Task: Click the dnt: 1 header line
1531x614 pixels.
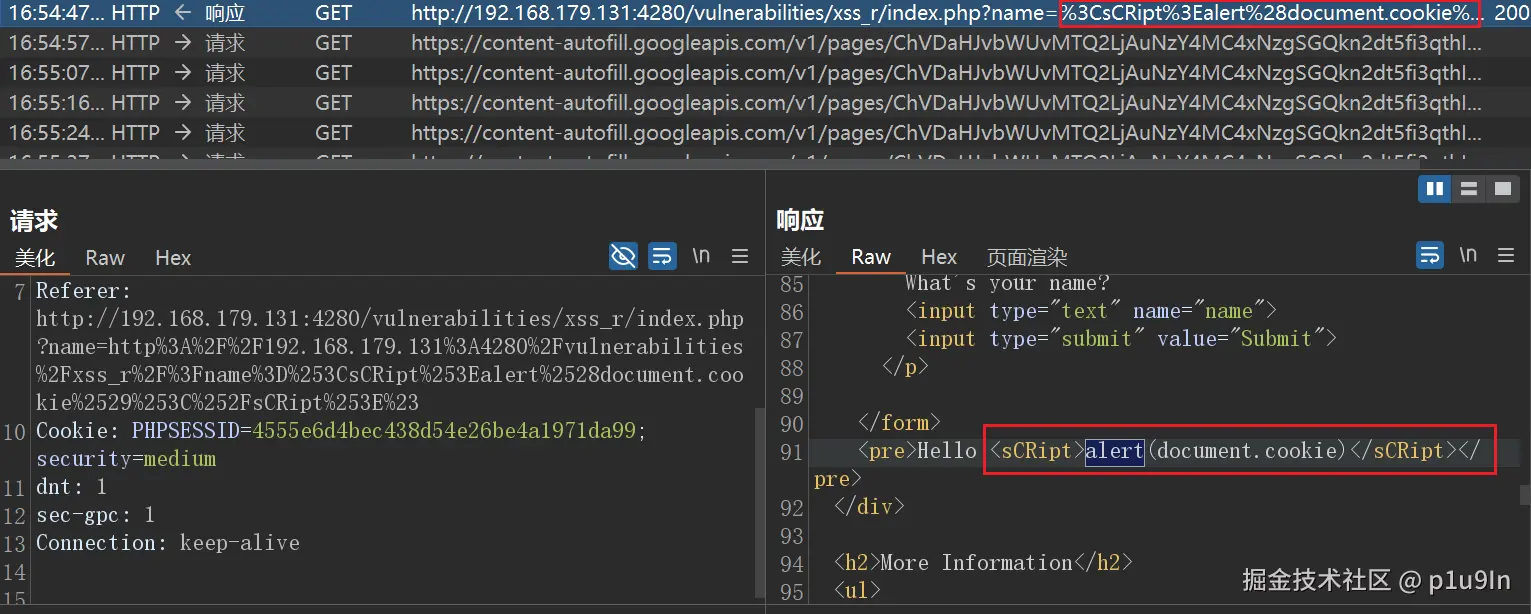Action: (x=71, y=487)
